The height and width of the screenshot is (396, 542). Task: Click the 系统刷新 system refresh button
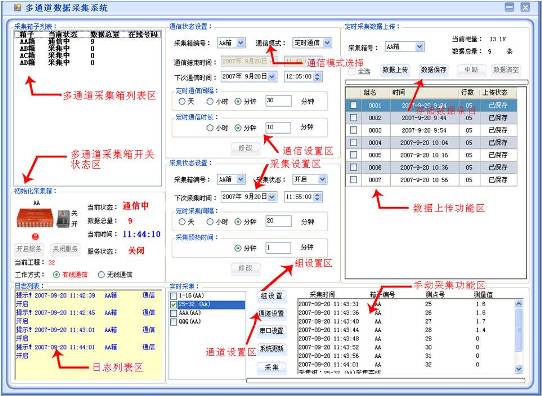tap(272, 349)
